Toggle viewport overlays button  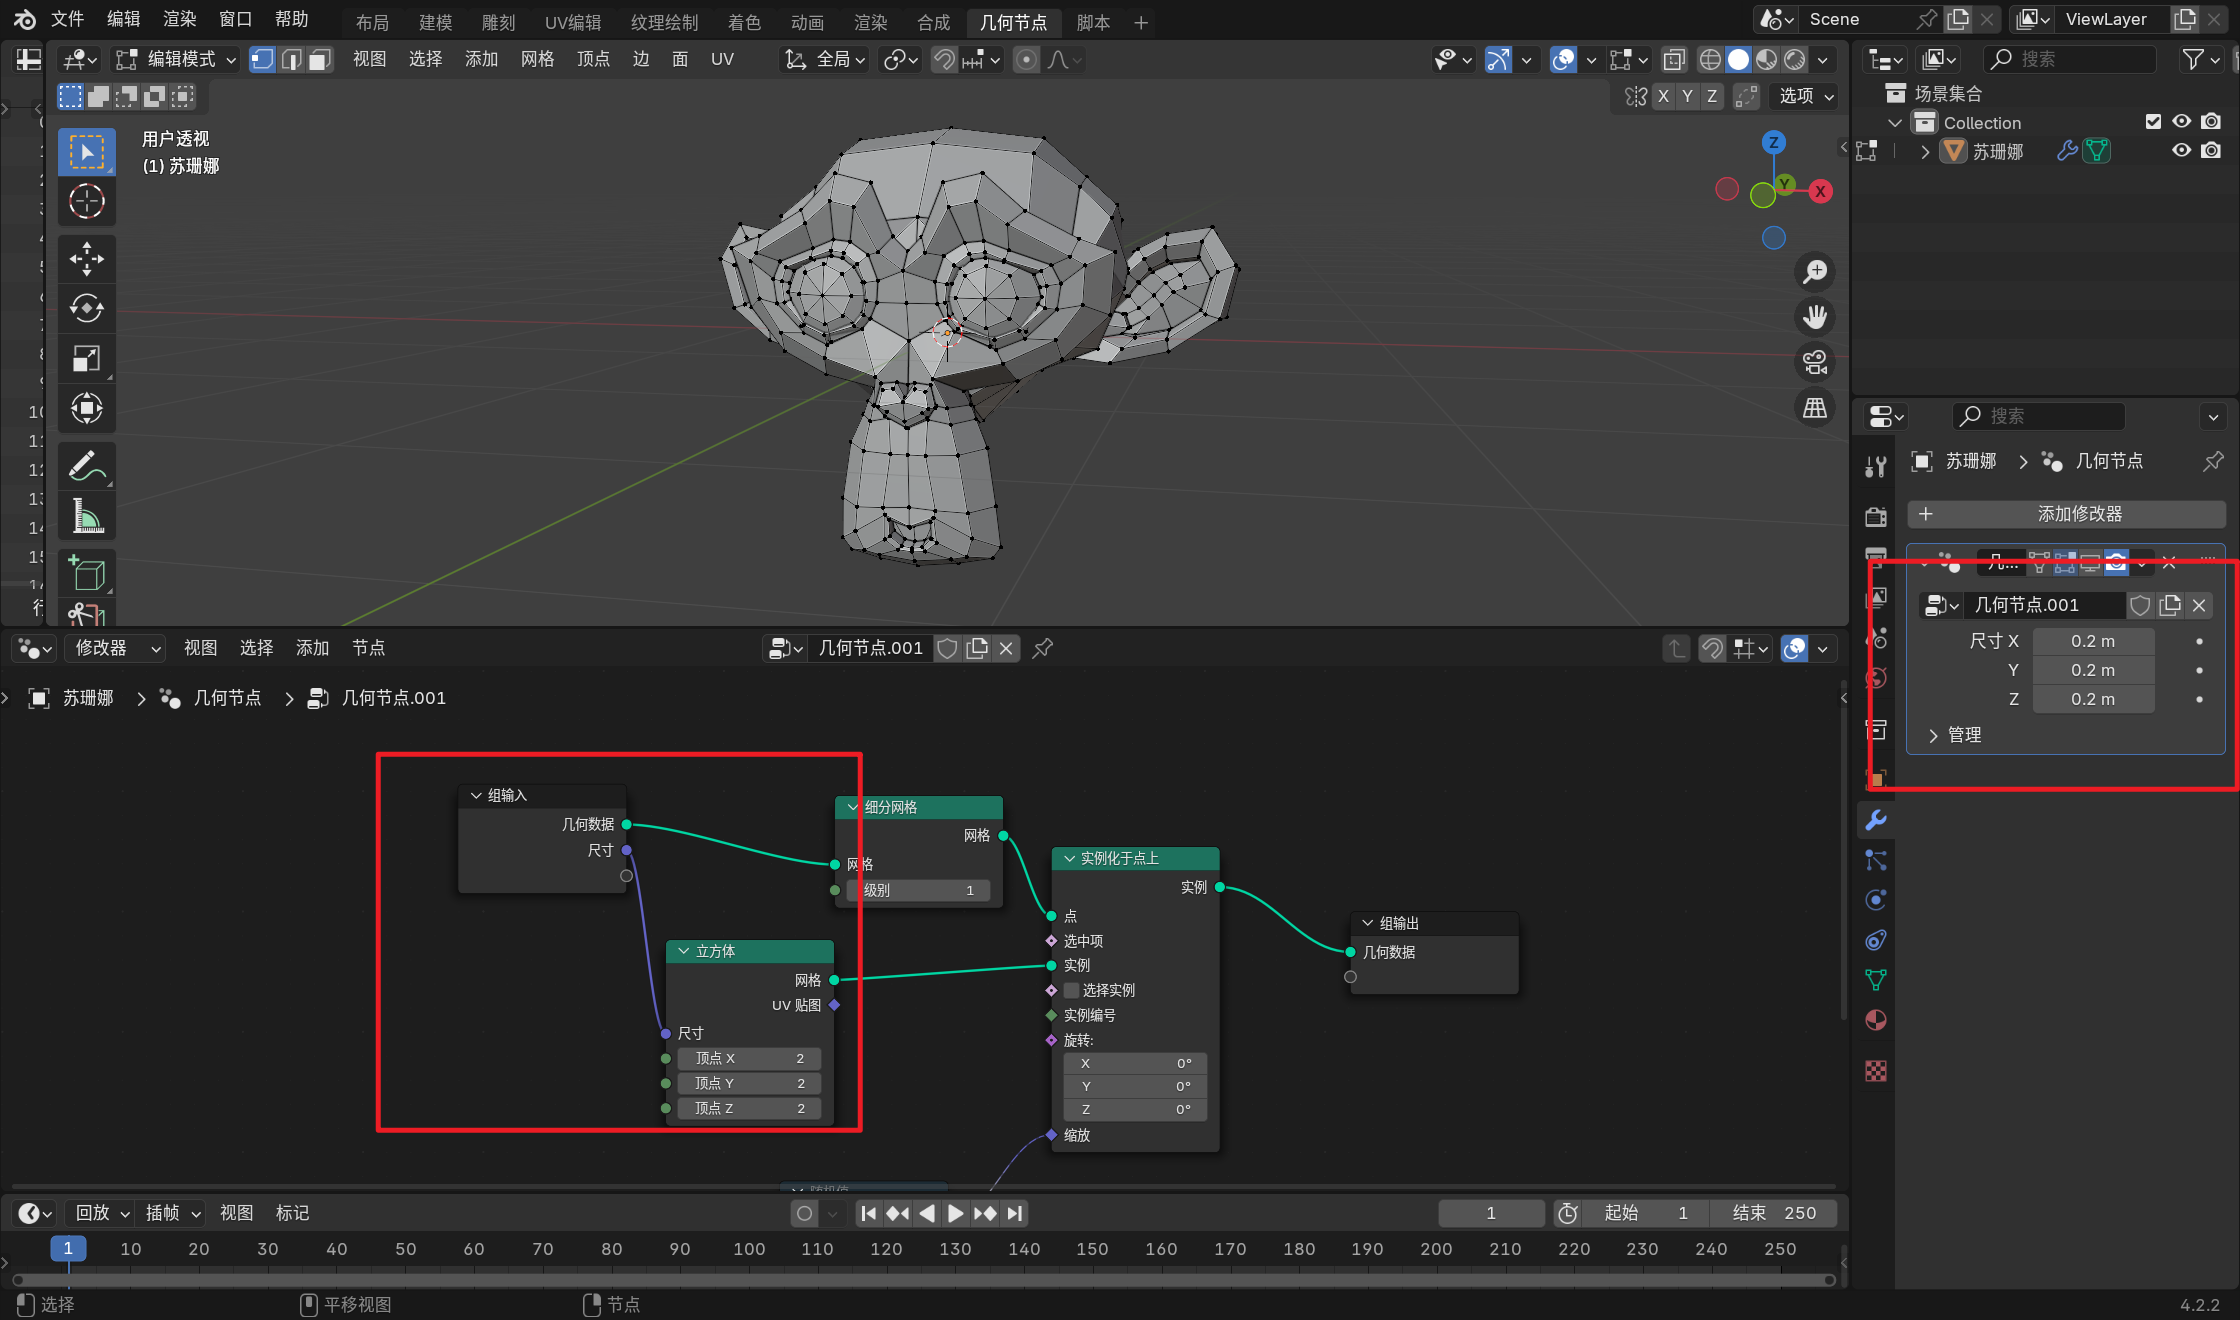(x=1563, y=60)
